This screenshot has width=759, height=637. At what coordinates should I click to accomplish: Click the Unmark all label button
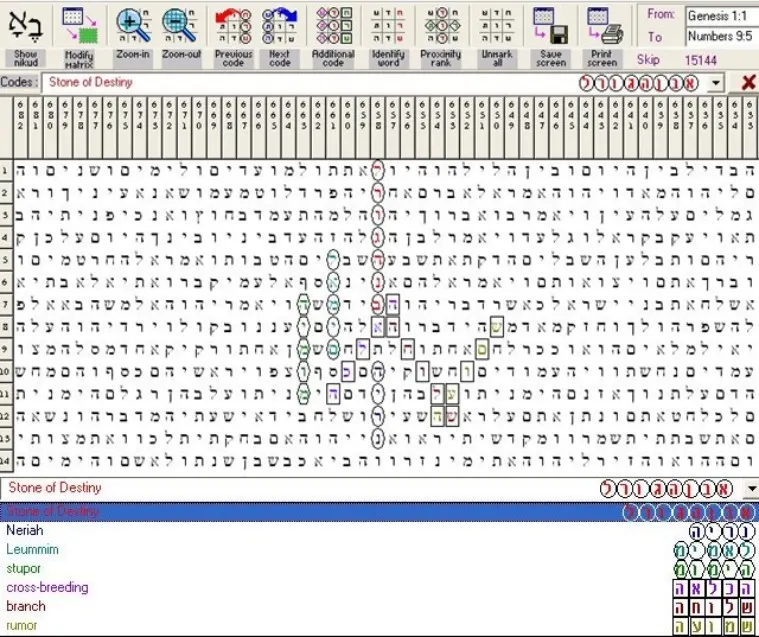pyautogui.click(x=497, y=58)
